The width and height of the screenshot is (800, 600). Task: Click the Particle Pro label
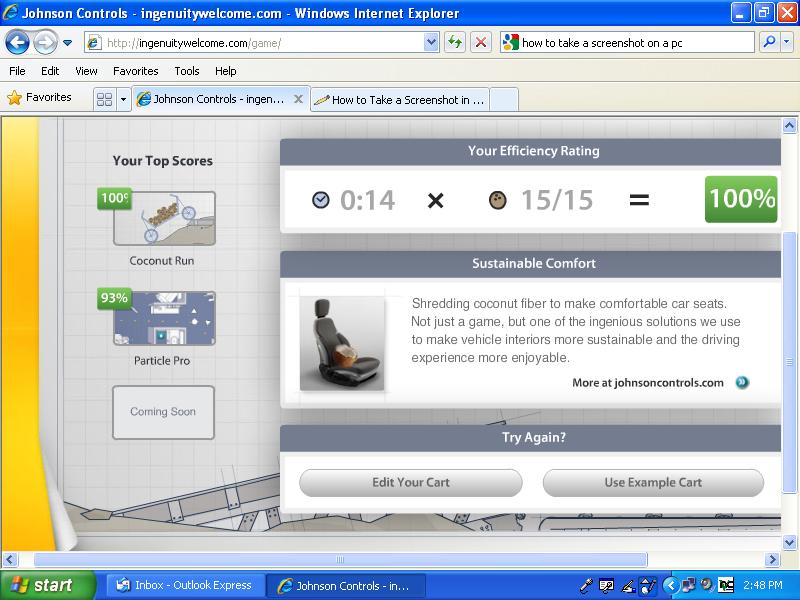click(162, 361)
